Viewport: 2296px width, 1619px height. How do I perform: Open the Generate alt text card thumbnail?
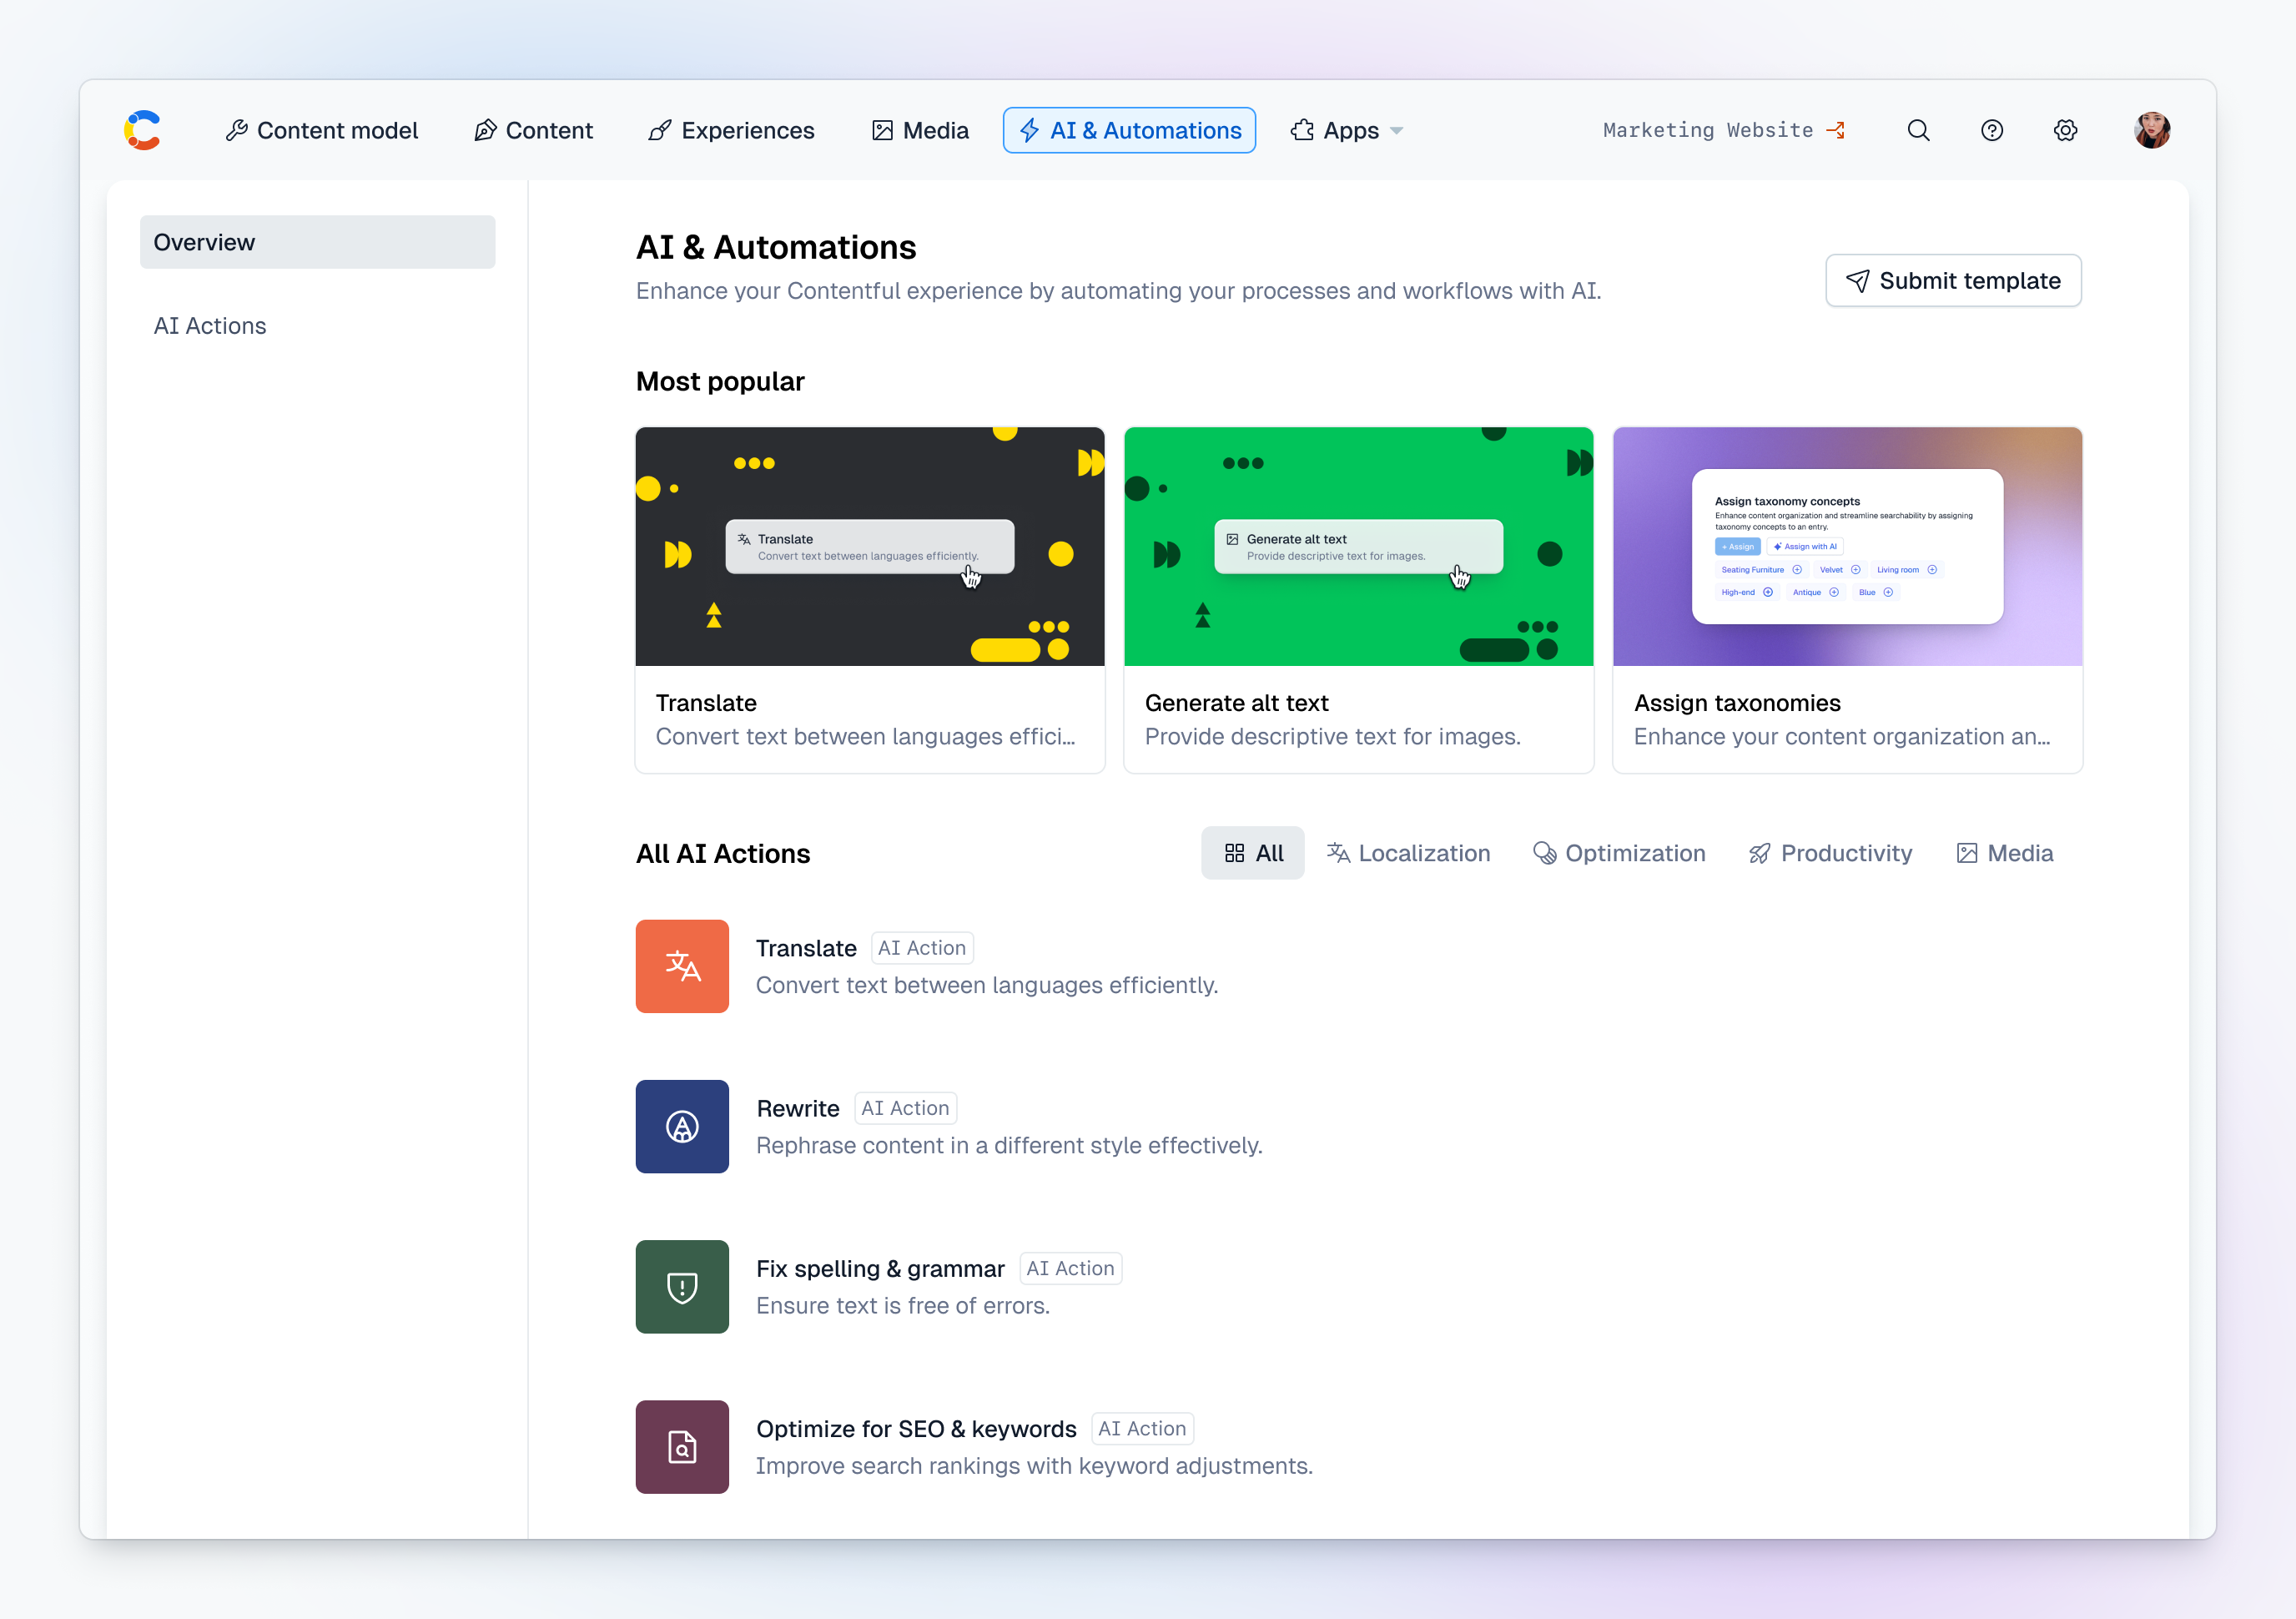click(1358, 546)
